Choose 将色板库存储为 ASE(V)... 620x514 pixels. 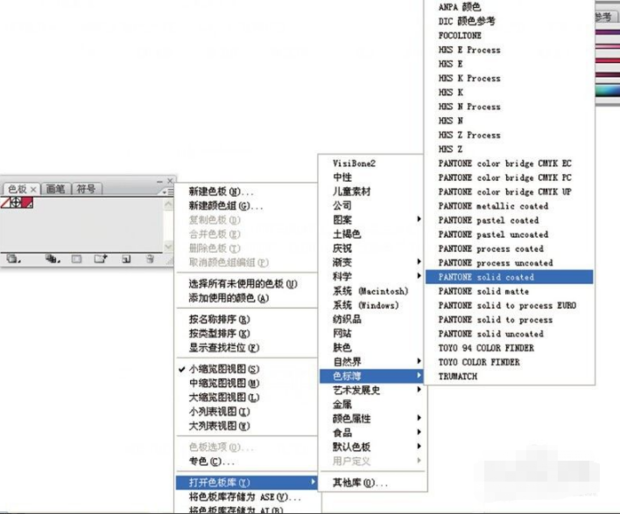click(x=246, y=497)
